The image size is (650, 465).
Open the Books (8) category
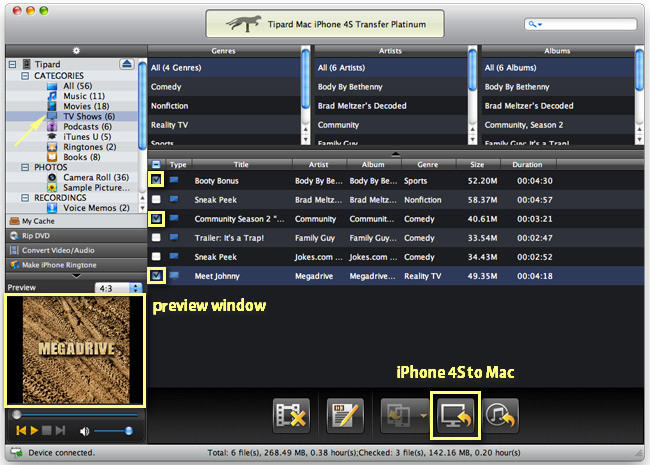[81, 157]
